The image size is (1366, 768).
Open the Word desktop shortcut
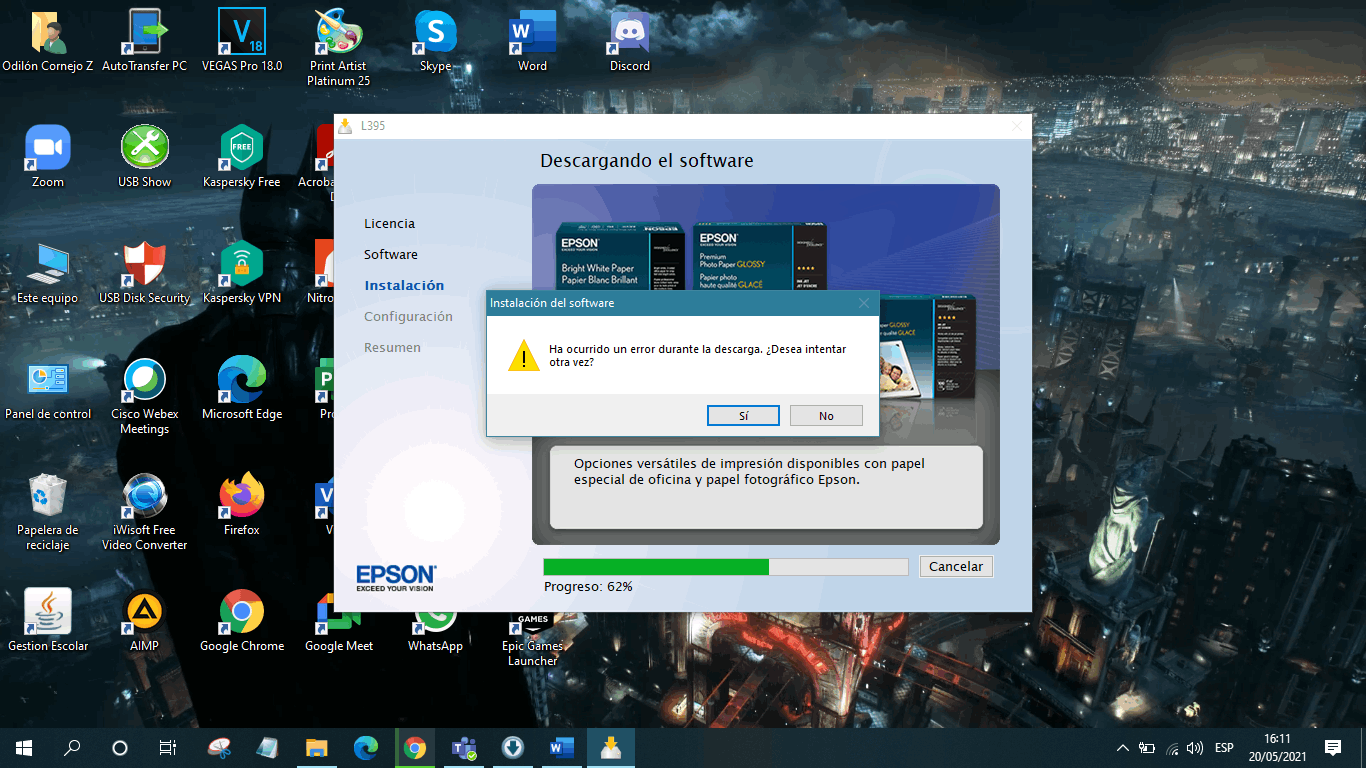[x=532, y=42]
